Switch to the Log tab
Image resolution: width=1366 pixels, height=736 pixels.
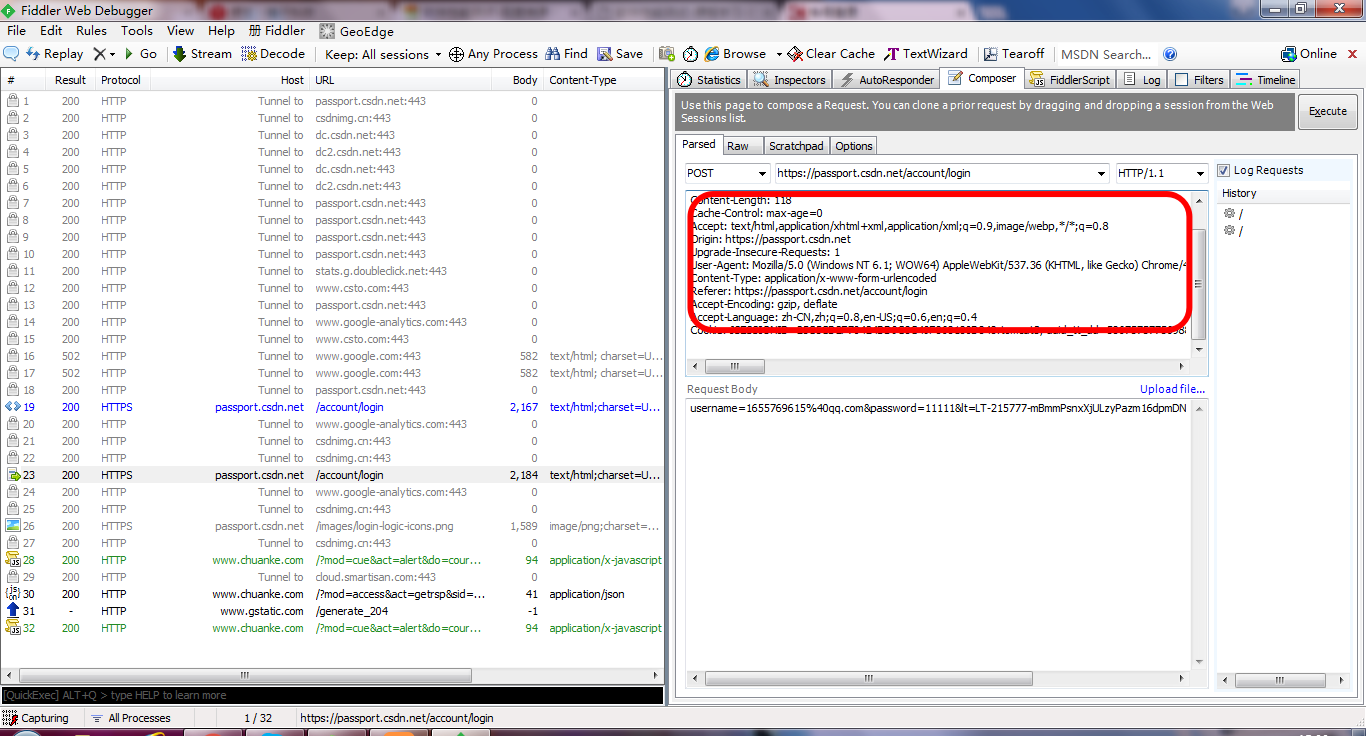click(1142, 80)
